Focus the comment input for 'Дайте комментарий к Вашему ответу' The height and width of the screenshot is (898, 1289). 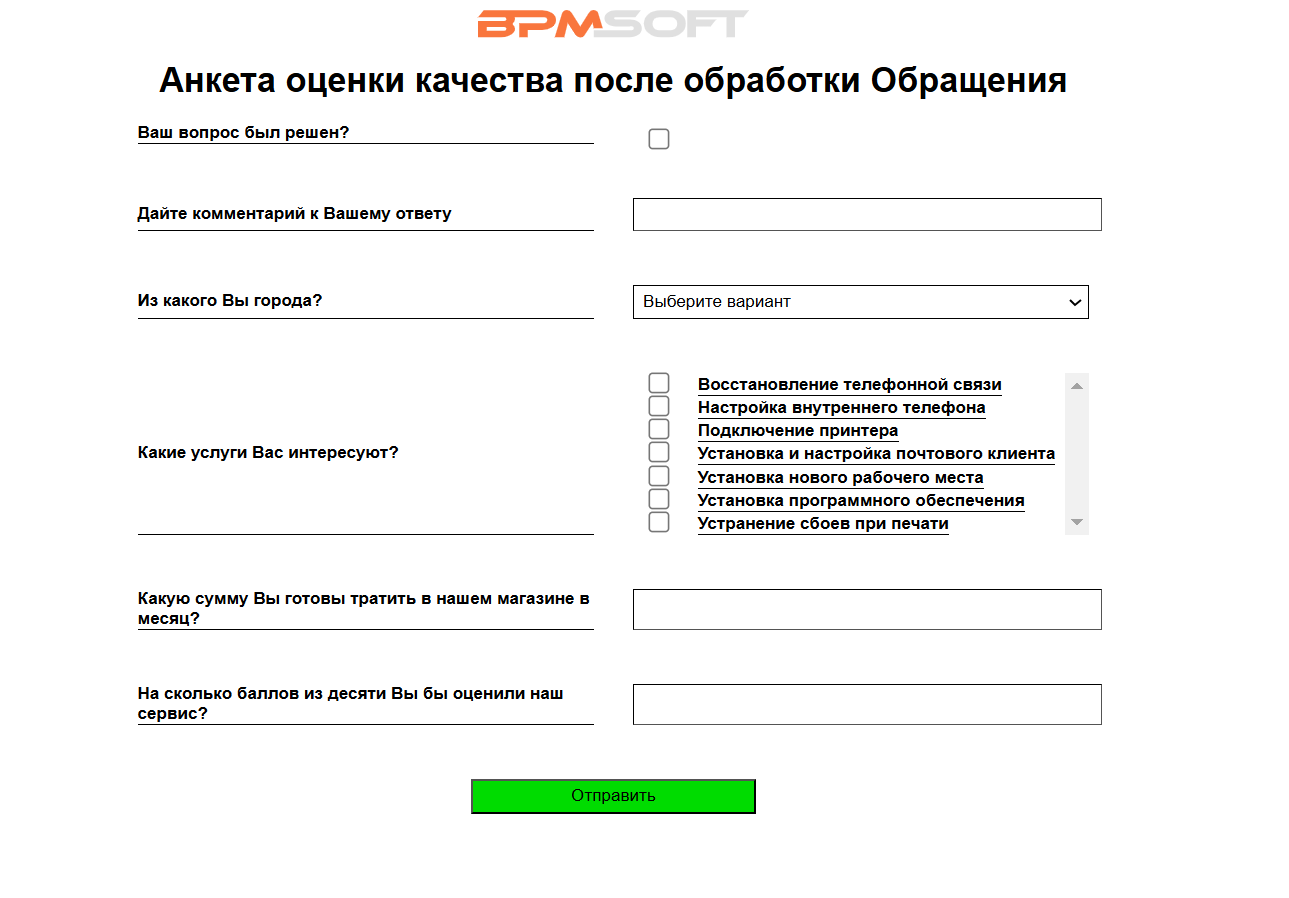tap(867, 214)
